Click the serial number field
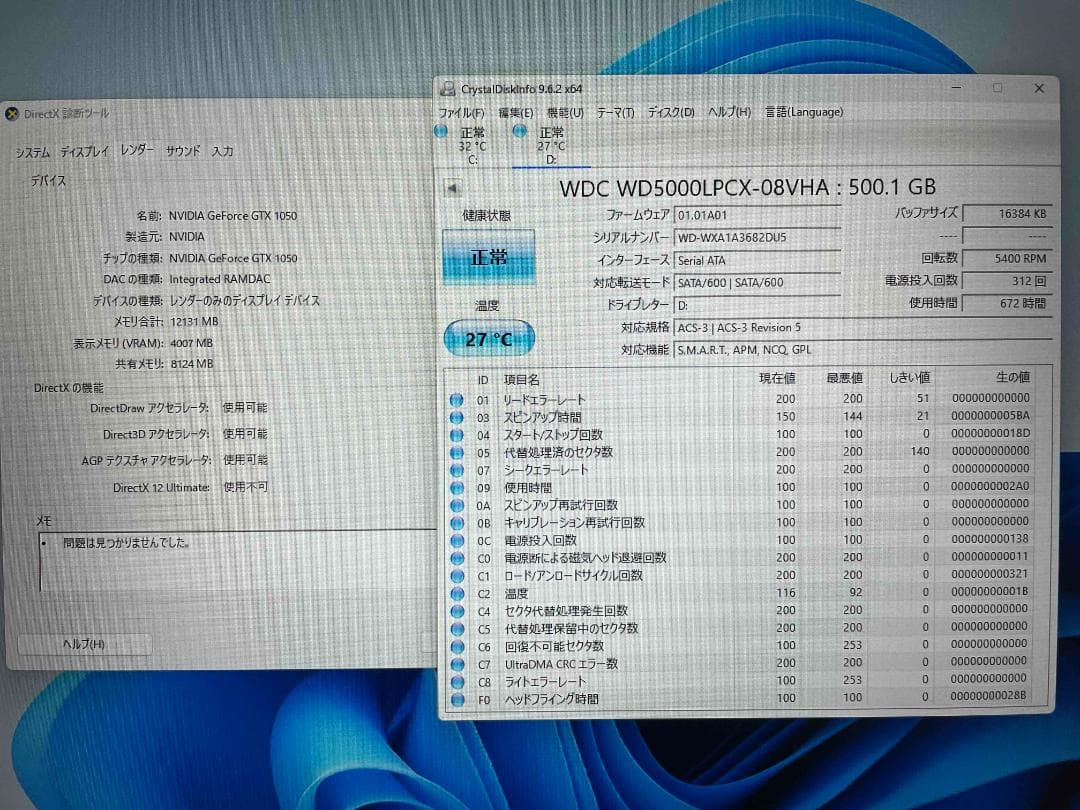This screenshot has width=1080, height=810. 757,238
